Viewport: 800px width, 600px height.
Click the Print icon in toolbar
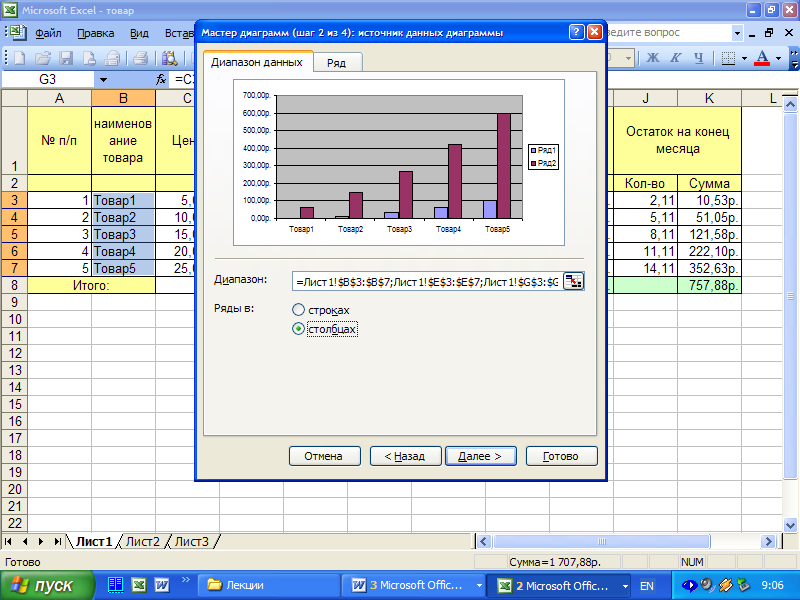click(x=140, y=58)
